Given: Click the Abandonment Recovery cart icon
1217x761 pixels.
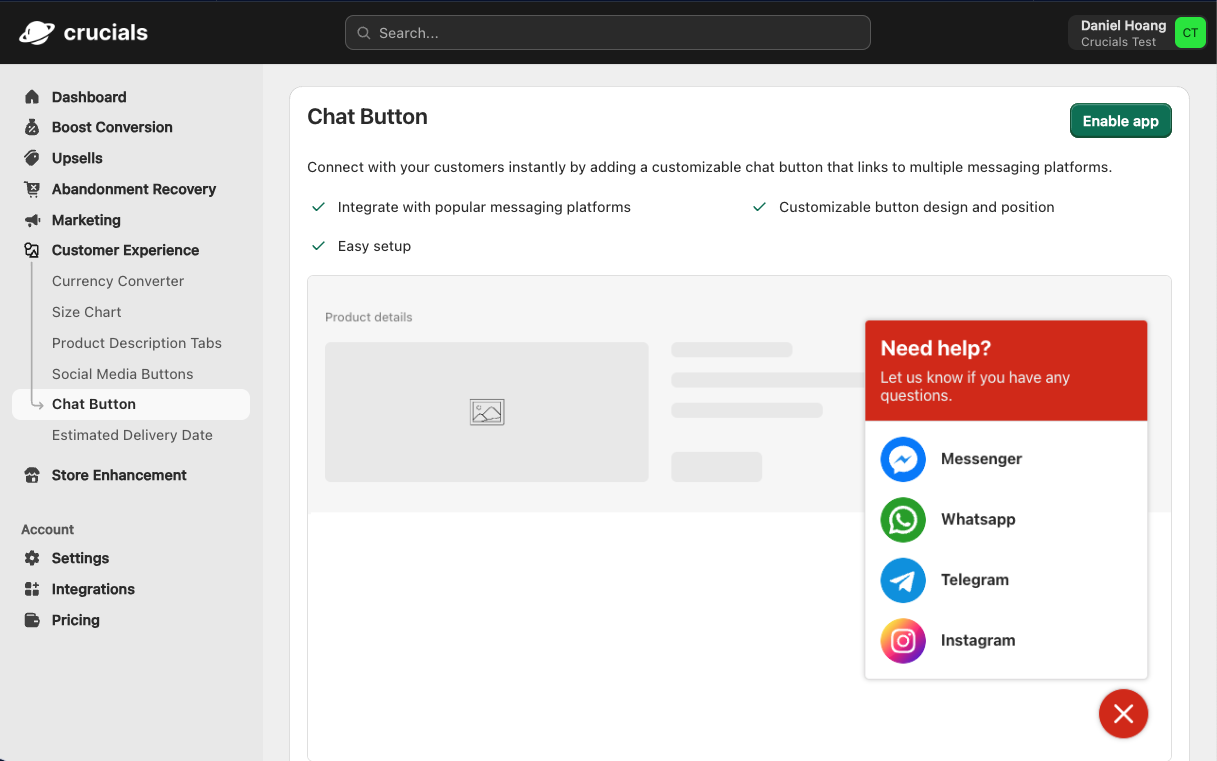Looking at the screenshot, I should [32, 189].
